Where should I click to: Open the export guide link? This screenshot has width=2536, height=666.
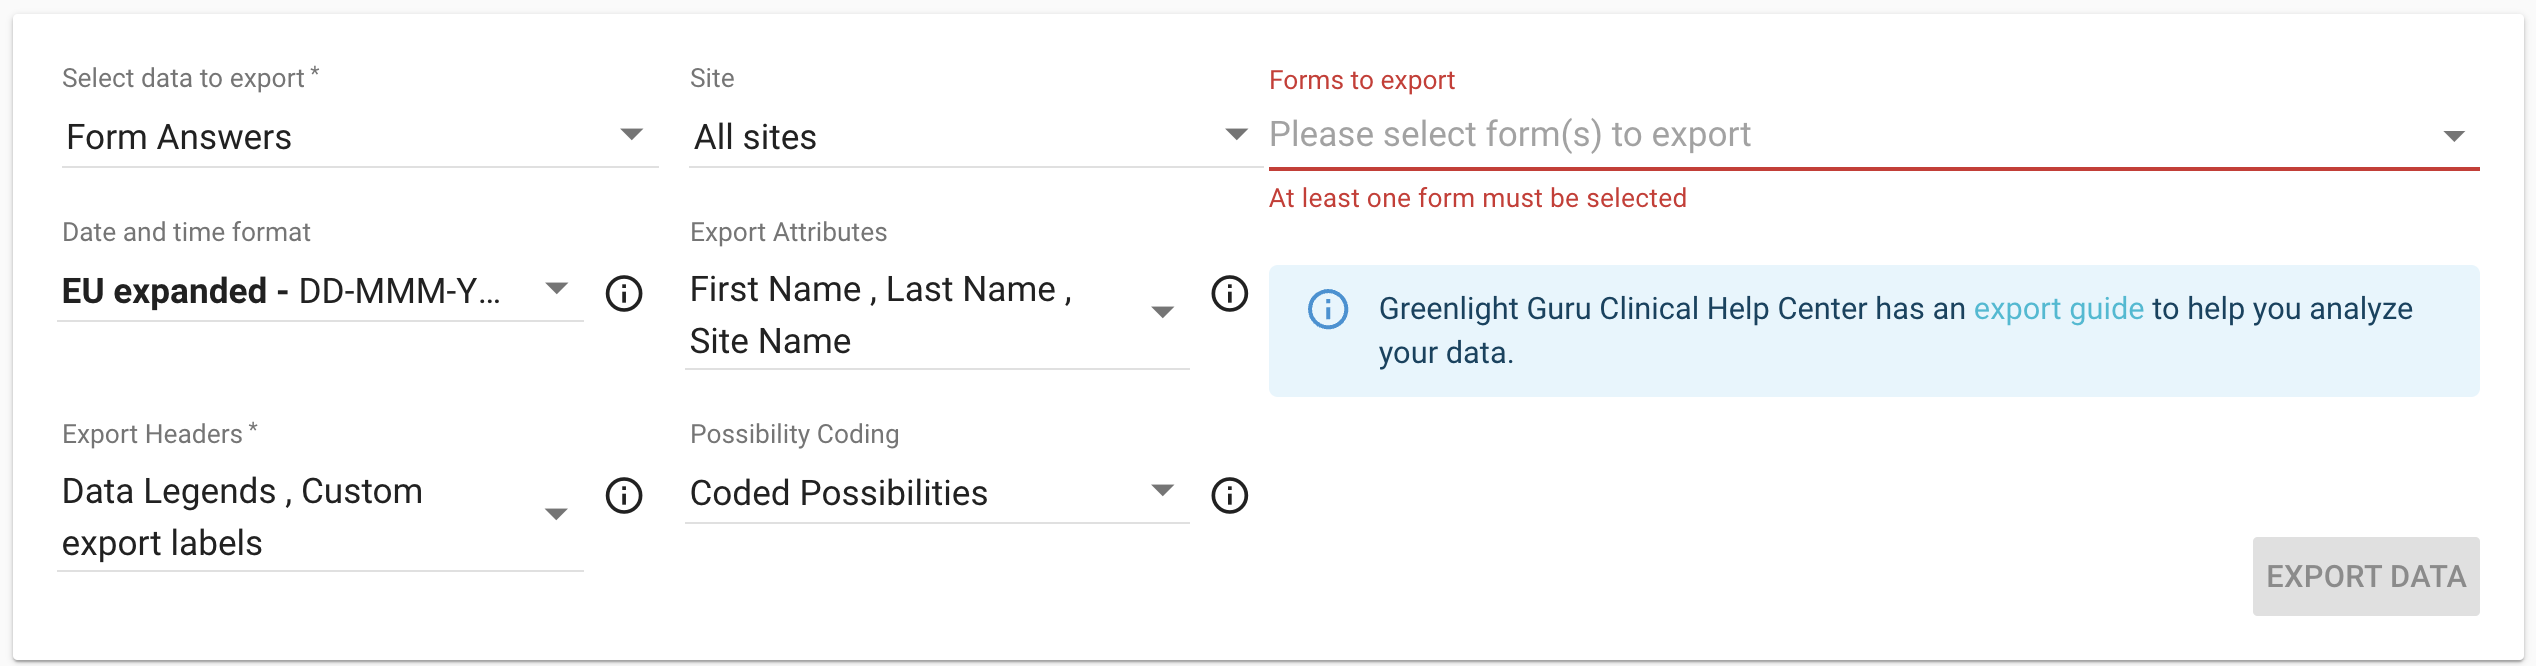pyautogui.click(x=2058, y=309)
